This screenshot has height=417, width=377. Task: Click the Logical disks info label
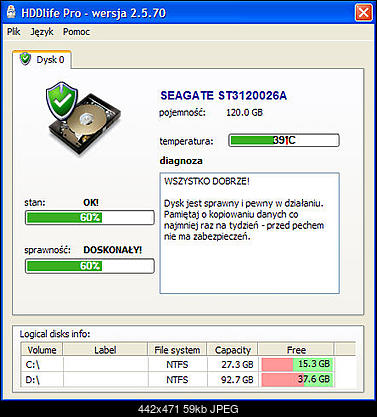55,334
